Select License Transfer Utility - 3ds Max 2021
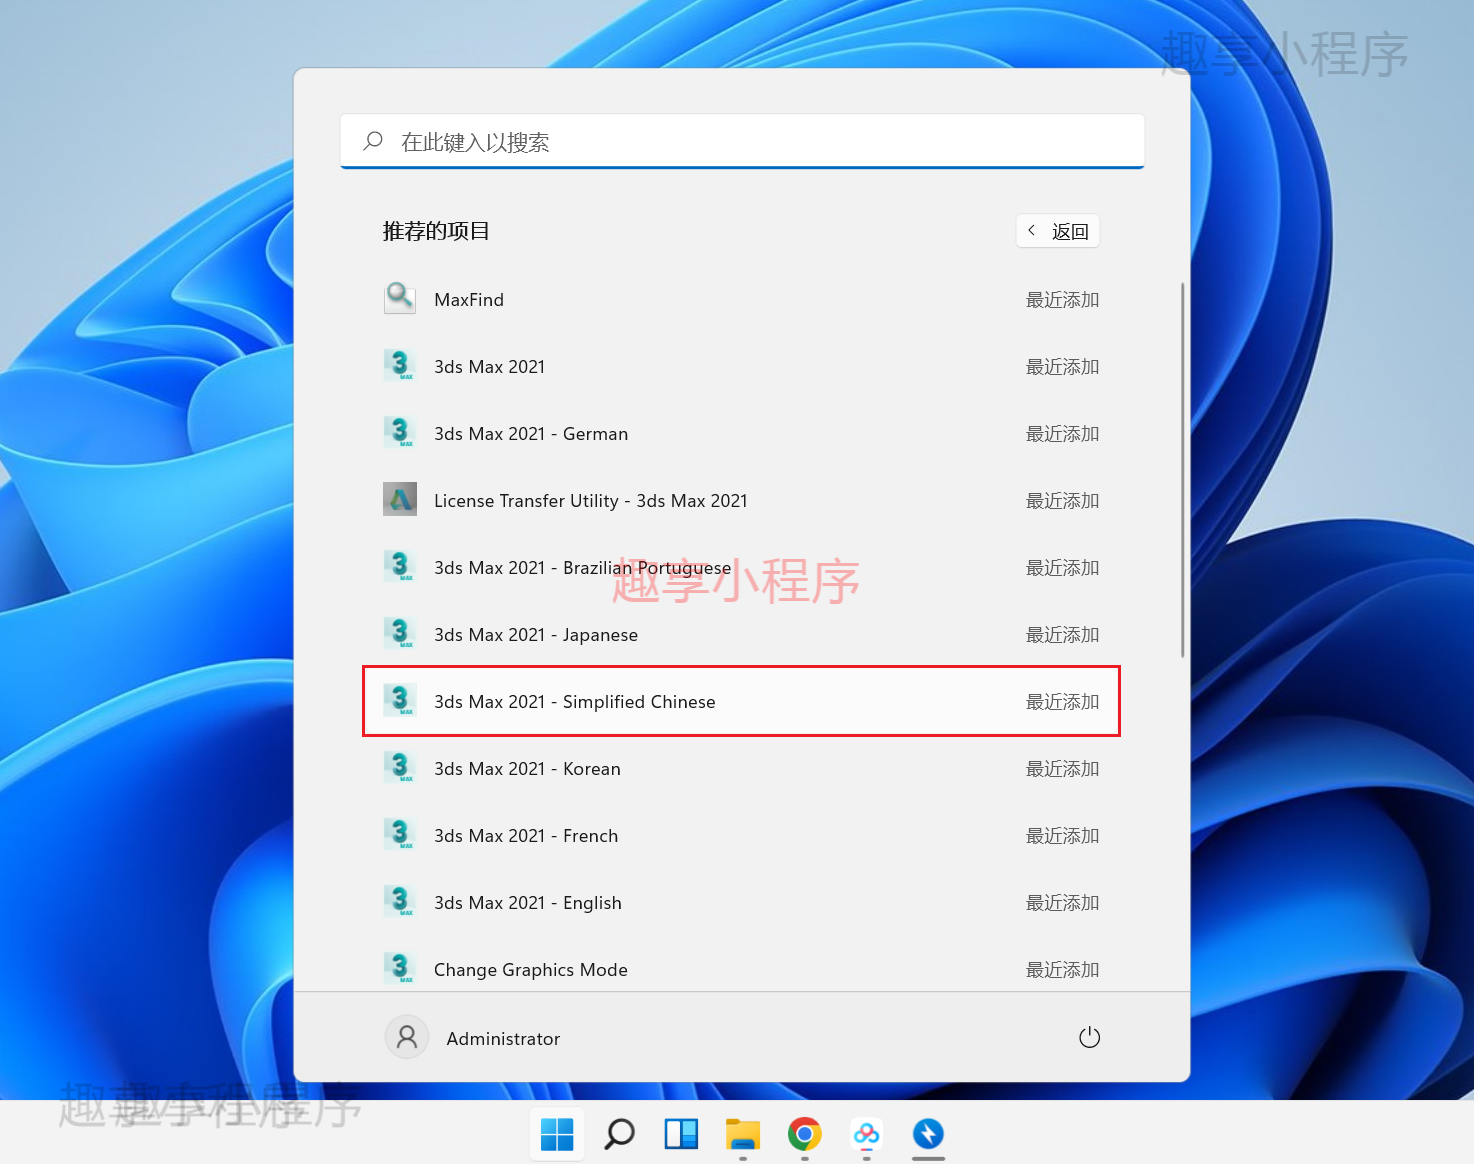The height and width of the screenshot is (1164, 1474). click(591, 500)
